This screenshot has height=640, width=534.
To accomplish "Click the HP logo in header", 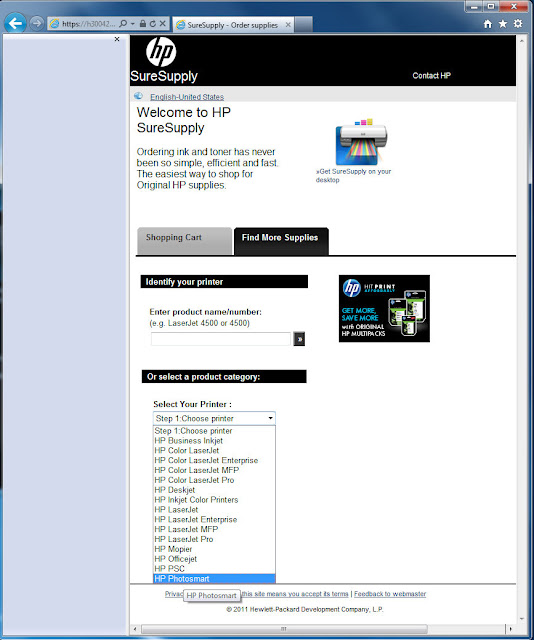I will tap(161, 52).
